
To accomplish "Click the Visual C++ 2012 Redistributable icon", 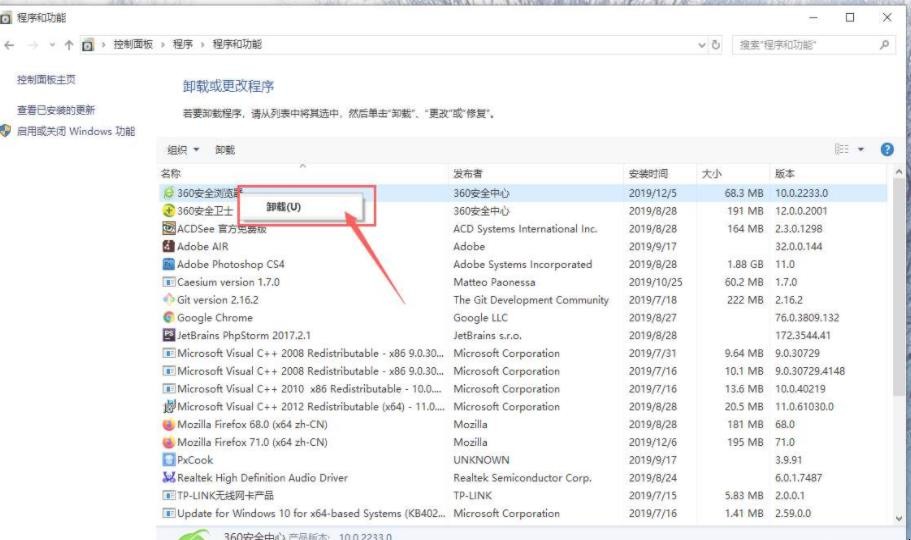I will pos(168,406).
